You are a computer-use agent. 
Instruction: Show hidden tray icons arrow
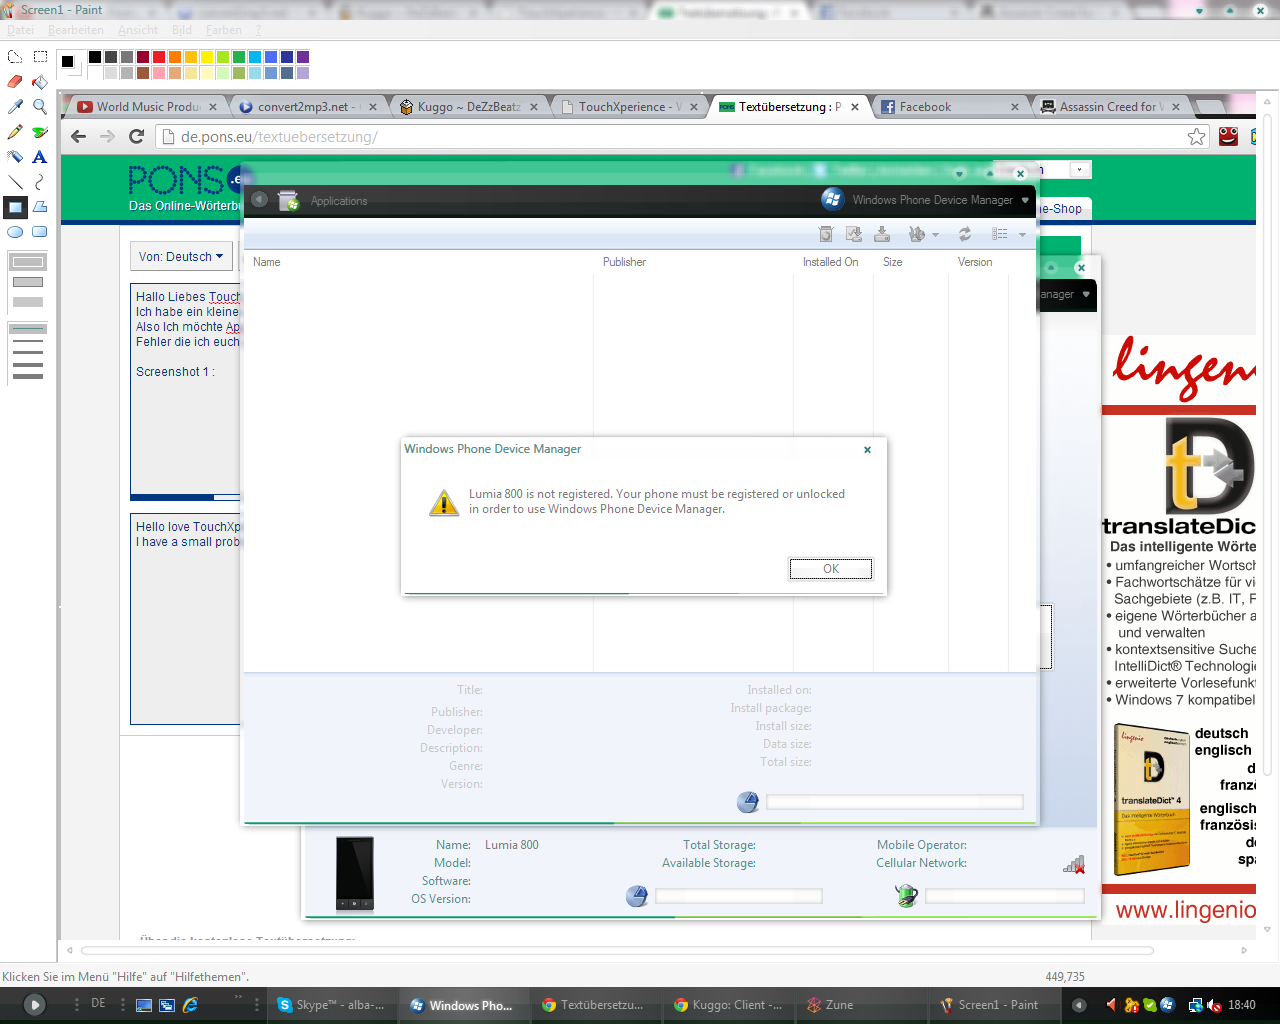coord(1079,1005)
